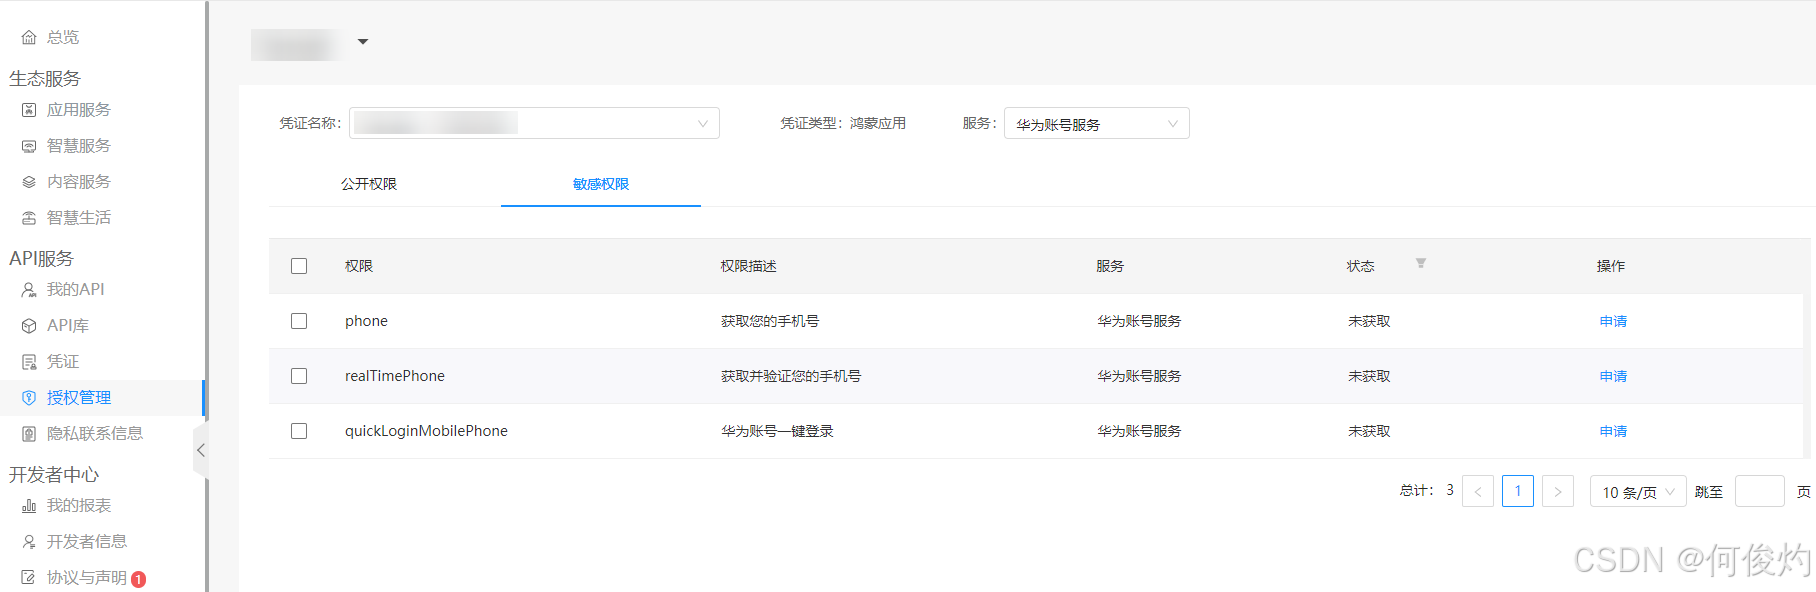Click the 内容服务 layers icon
The image size is (1816, 592).
(29, 182)
